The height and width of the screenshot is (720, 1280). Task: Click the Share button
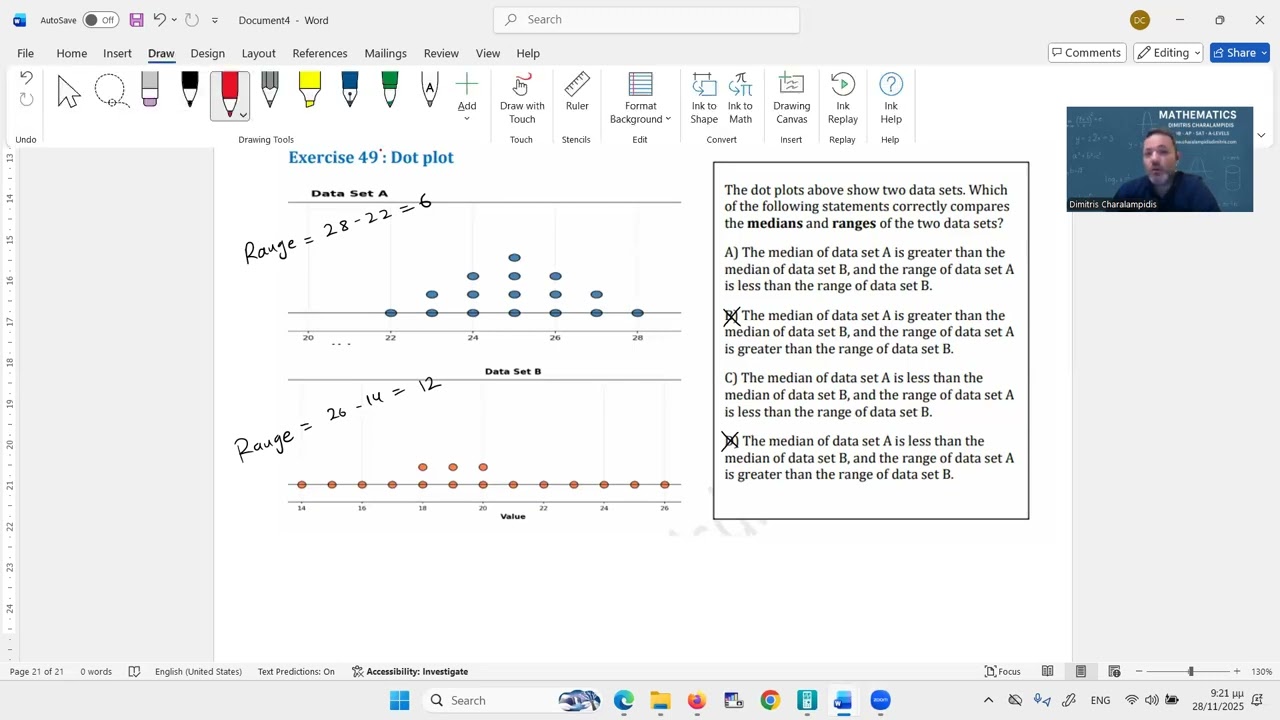click(x=1240, y=53)
